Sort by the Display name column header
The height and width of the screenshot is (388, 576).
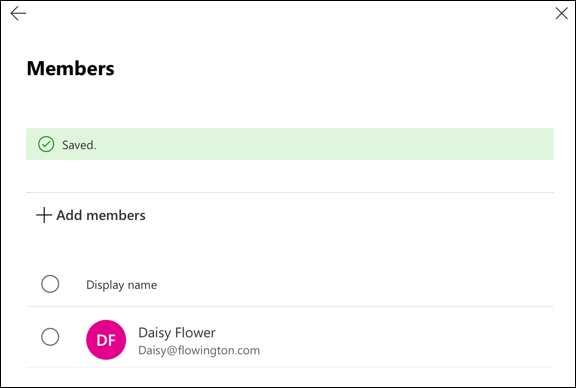[122, 285]
